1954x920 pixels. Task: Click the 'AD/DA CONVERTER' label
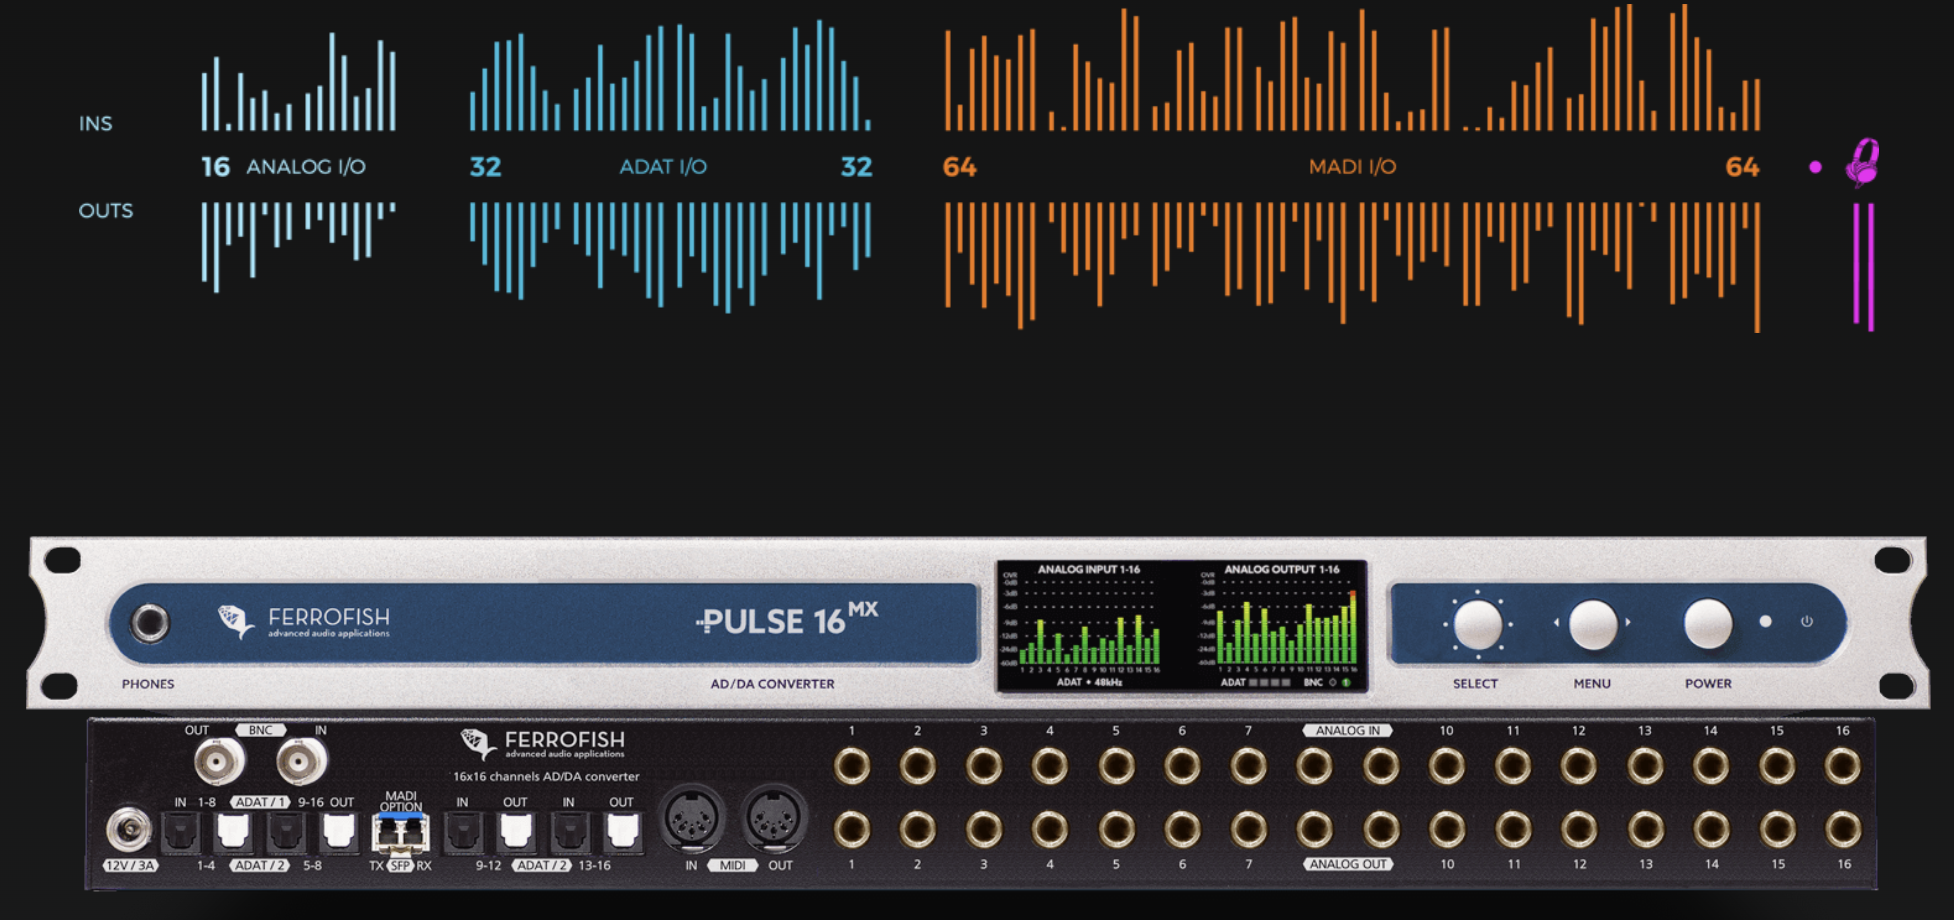(772, 684)
